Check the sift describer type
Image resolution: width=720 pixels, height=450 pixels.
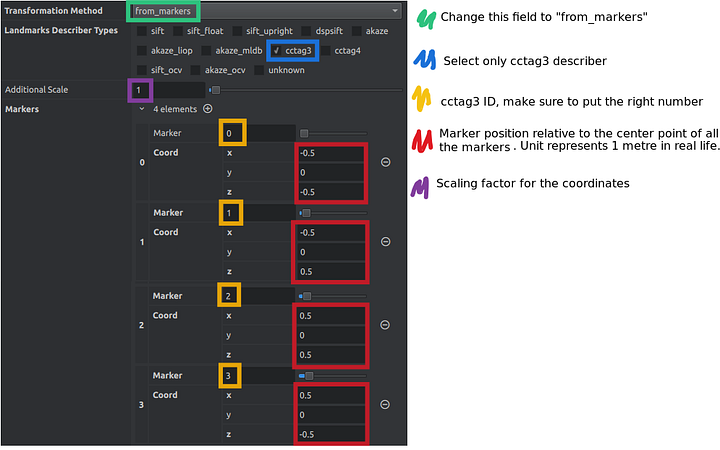(x=142, y=31)
